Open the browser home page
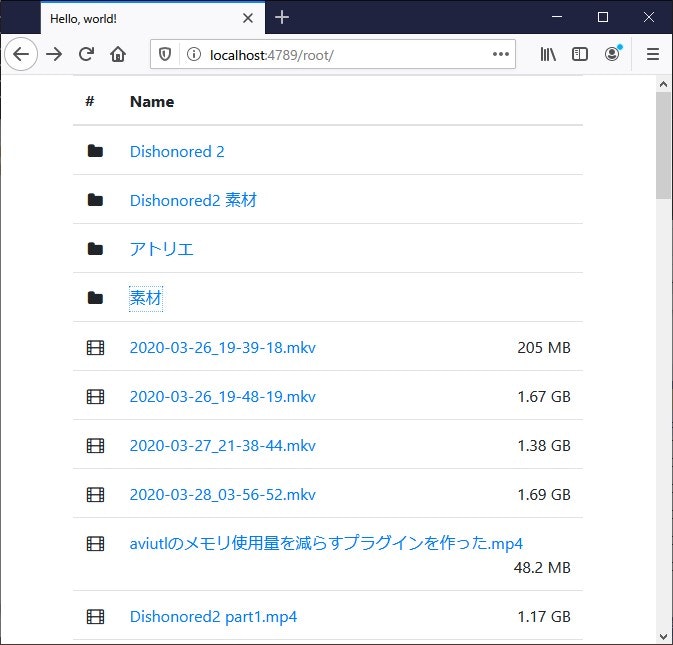The image size is (673, 645). 118,54
